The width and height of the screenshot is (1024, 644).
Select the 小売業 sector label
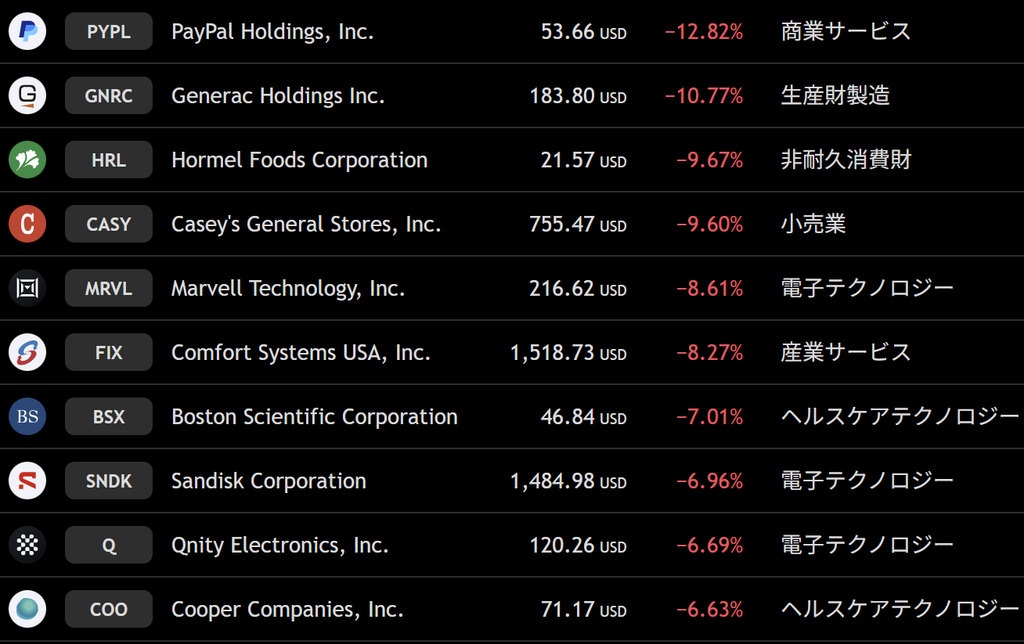tap(813, 224)
